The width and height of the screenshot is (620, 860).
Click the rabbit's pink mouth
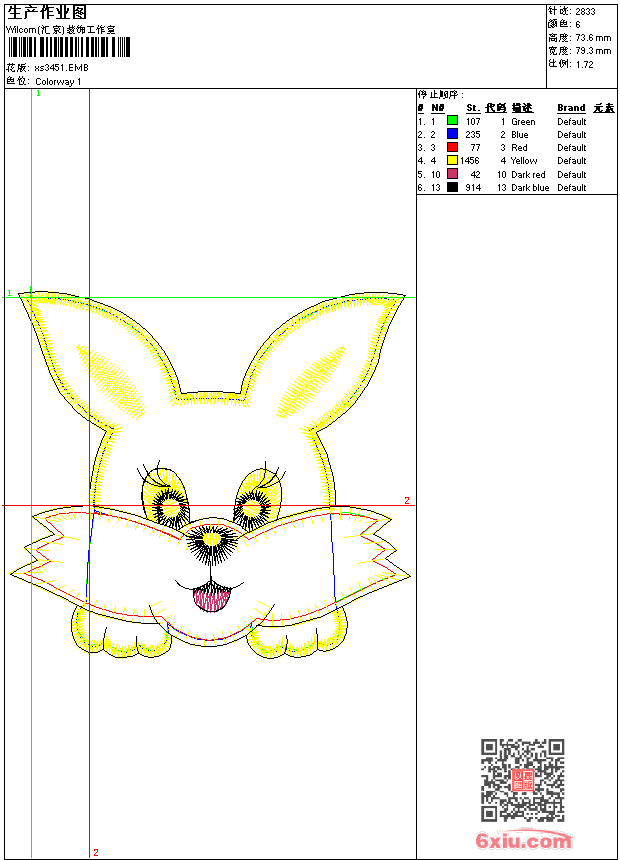209,598
